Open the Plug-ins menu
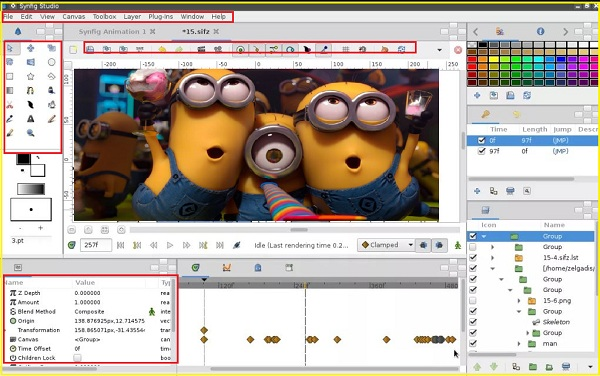Viewport: 600px width, 376px height. click(x=160, y=16)
